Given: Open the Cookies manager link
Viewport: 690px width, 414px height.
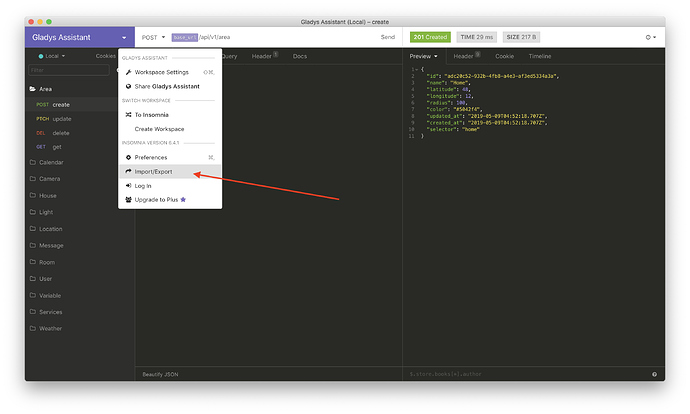Looking at the screenshot, I should tap(106, 56).
